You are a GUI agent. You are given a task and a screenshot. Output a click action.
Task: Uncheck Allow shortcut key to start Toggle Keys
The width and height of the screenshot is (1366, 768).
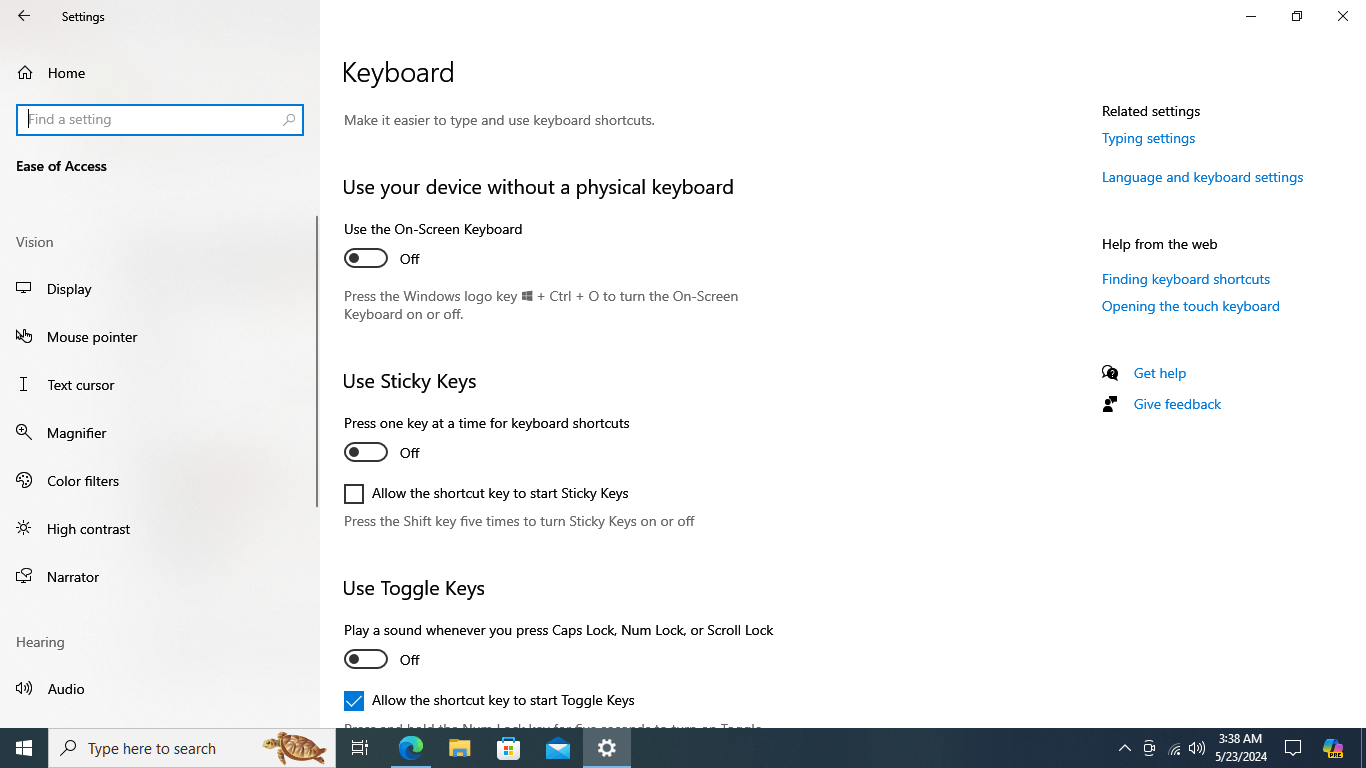[x=354, y=701]
